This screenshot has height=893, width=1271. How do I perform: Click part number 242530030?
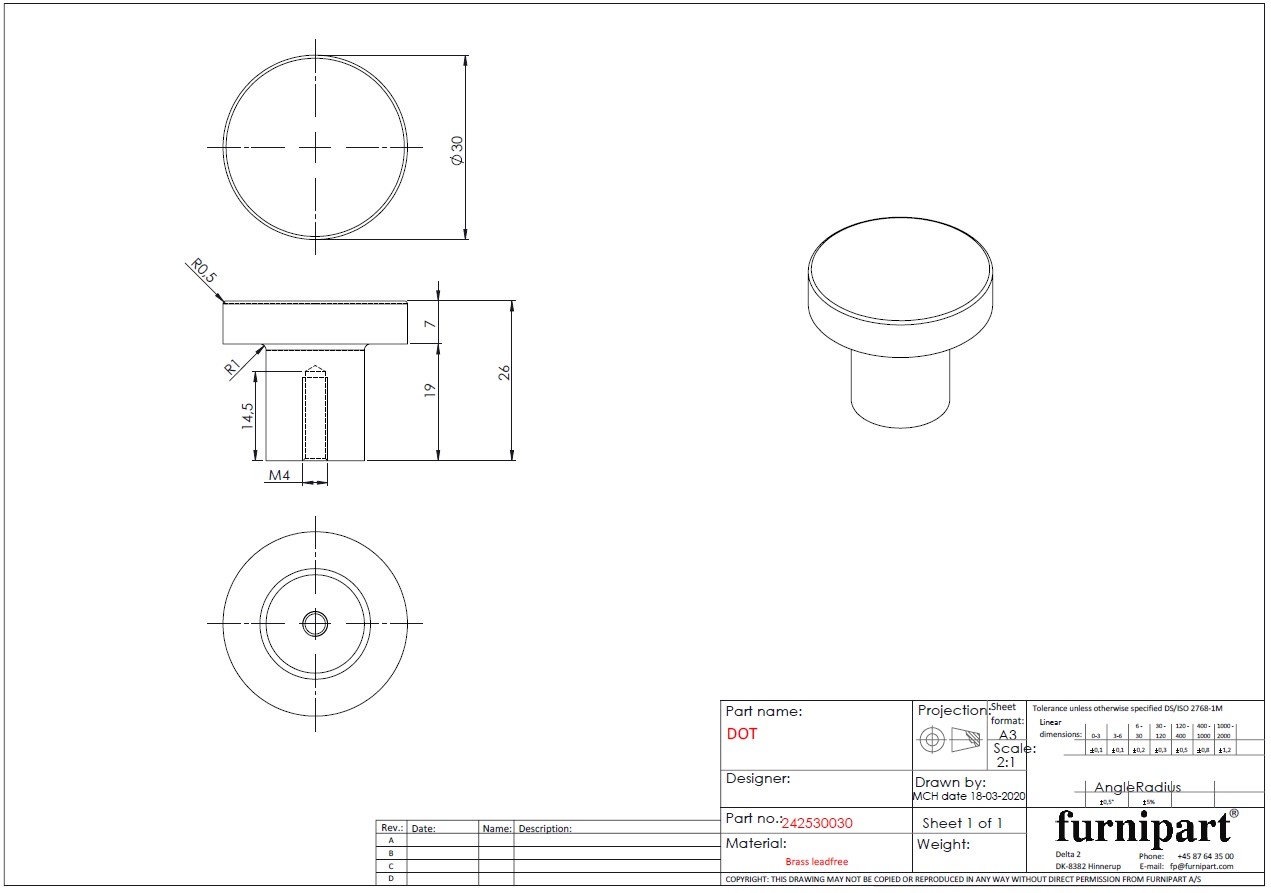pyautogui.click(x=816, y=823)
